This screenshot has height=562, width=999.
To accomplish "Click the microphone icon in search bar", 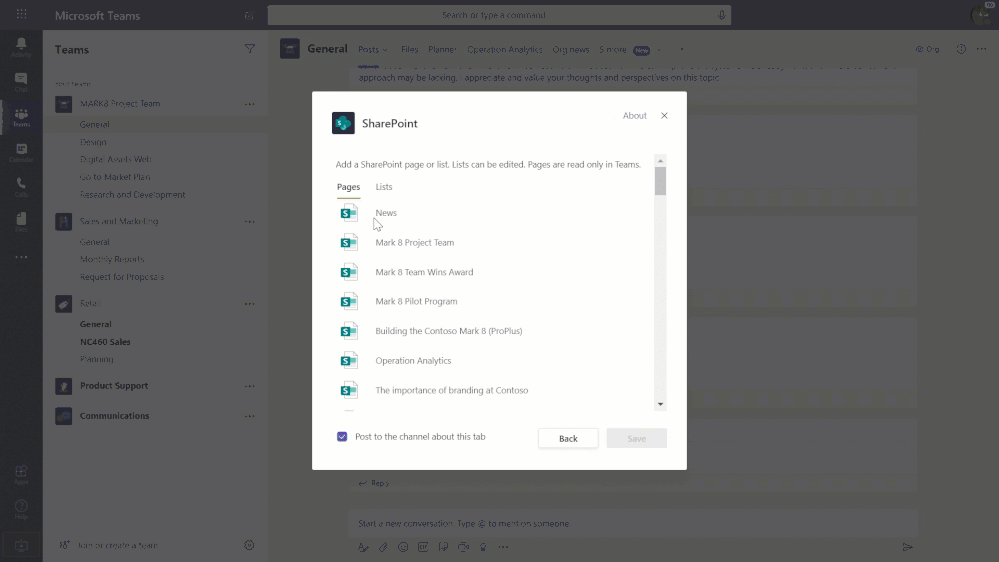I will point(721,15).
